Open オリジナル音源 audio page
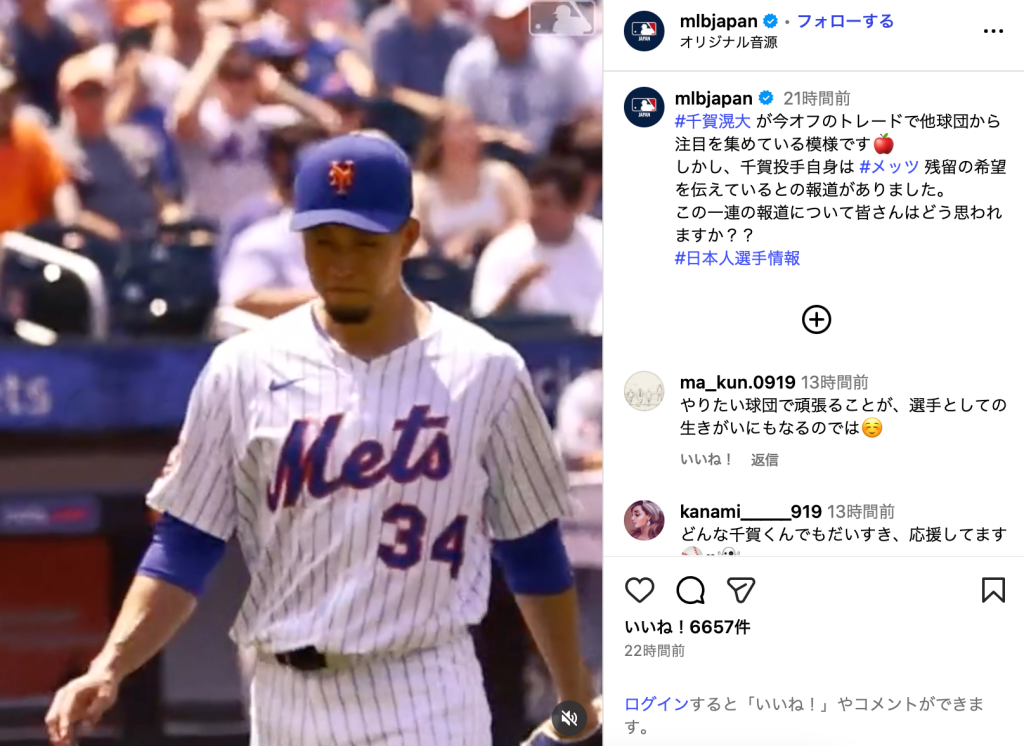This screenshot has height=746, width=1024. click(x=728, y=42)
